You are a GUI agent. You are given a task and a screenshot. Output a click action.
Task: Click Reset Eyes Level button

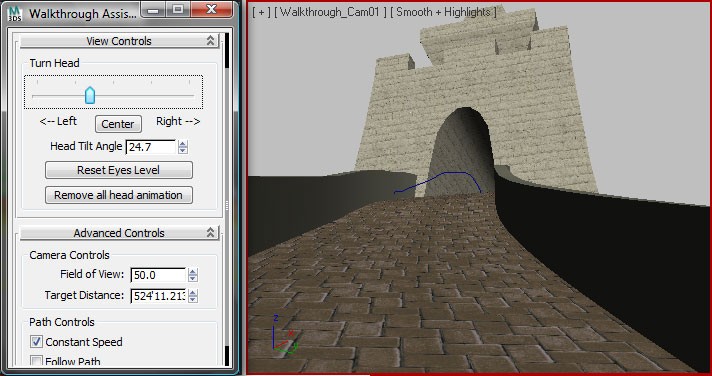click(119, 170)
